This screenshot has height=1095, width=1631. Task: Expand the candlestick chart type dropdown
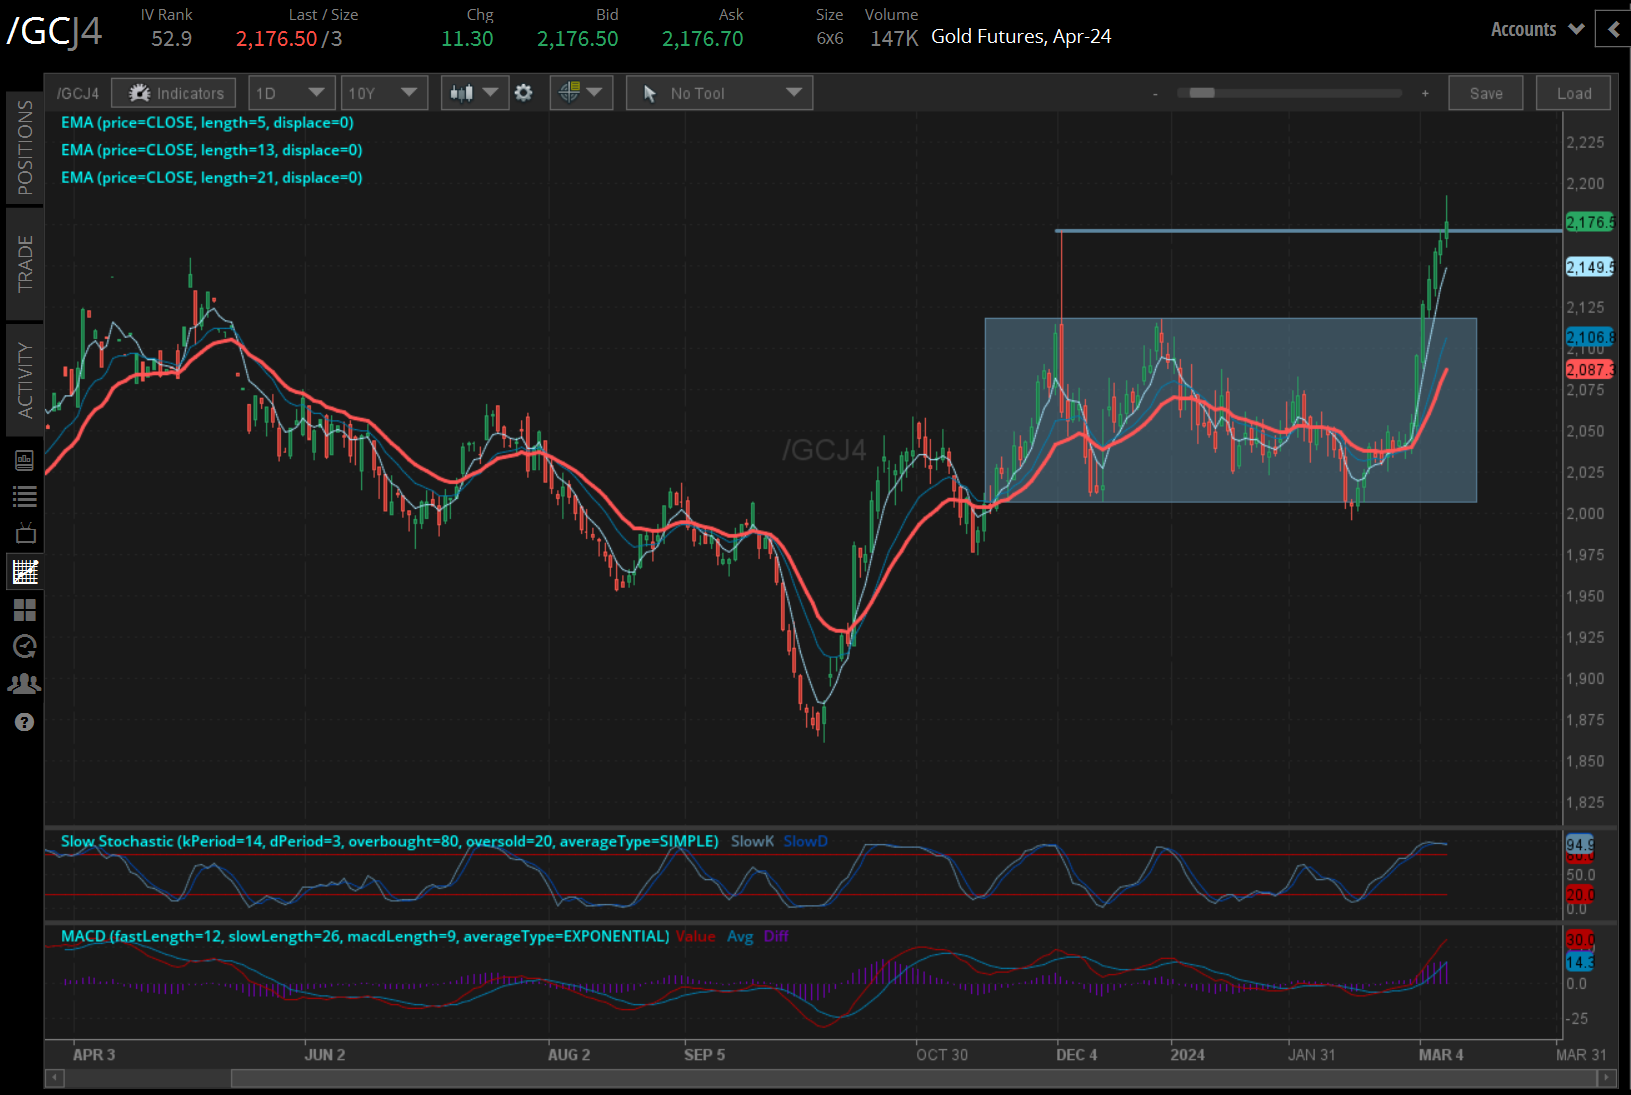[474, 93]
